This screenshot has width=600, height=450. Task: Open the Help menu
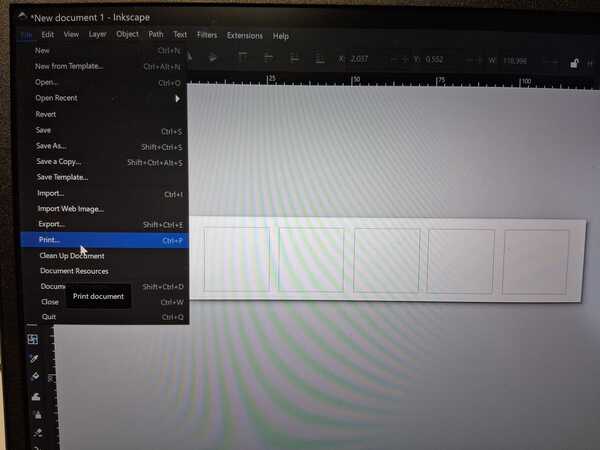(x=280, y=36)
